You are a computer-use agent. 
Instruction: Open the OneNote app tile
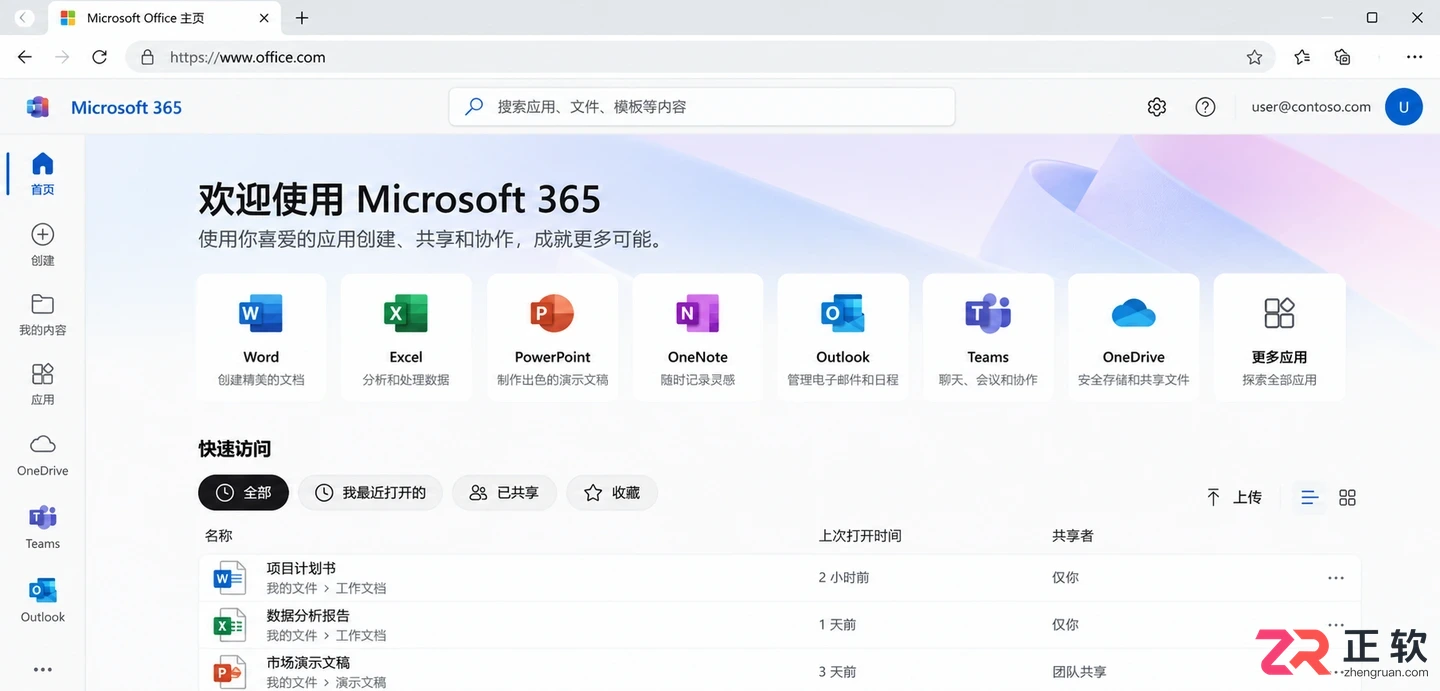tap(698, 337)
